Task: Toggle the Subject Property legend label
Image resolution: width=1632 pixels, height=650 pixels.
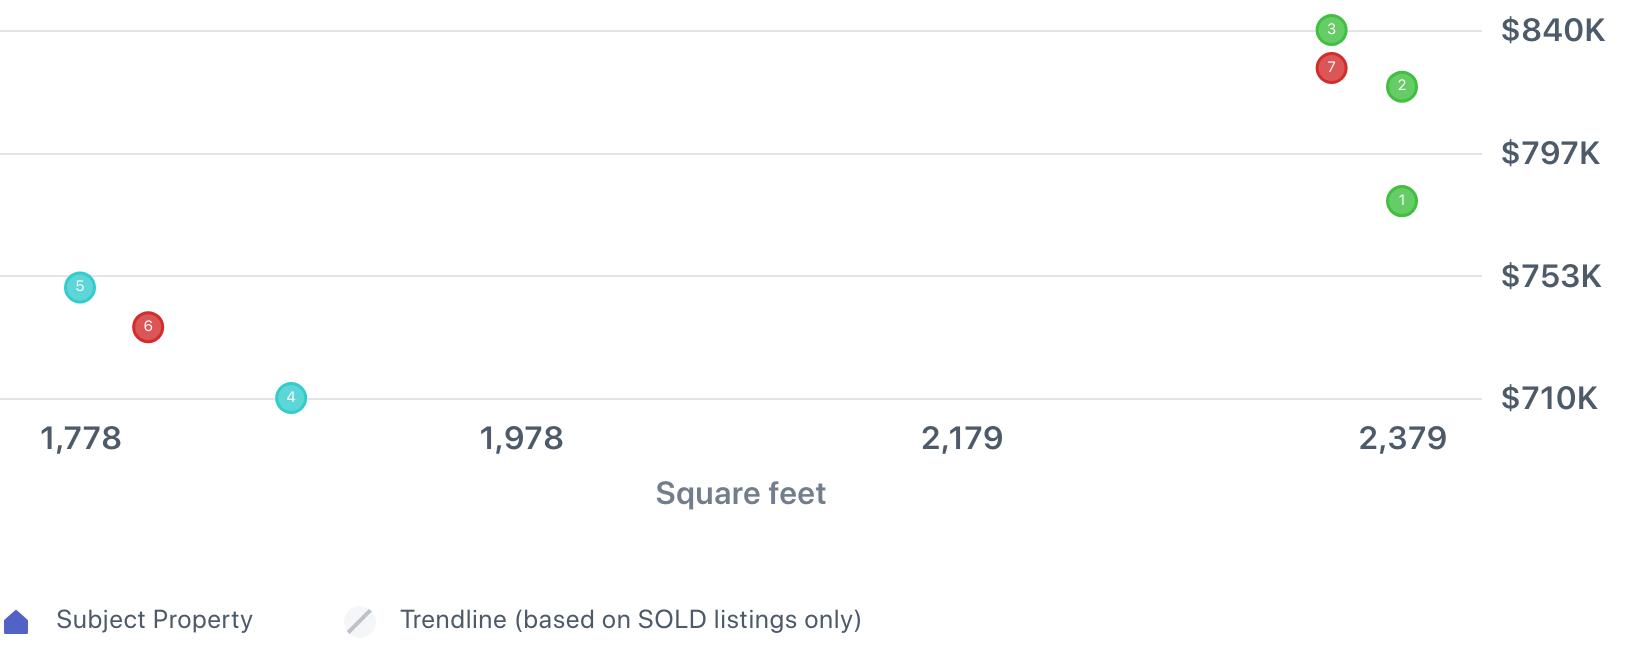Action: [154, 620]
